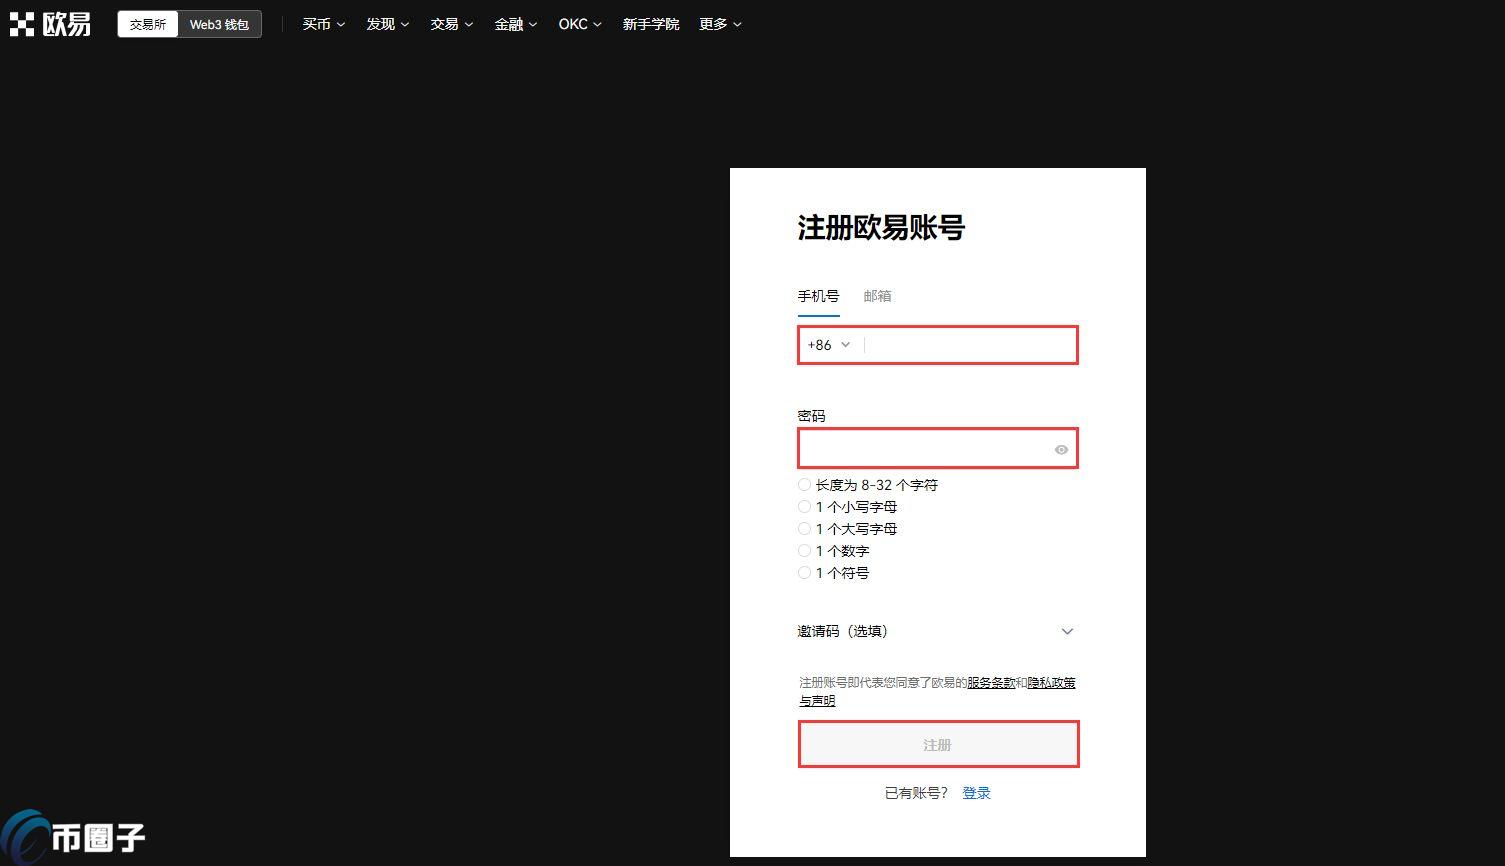Expand the 邀请码（选填）section

pos(1066,631)
